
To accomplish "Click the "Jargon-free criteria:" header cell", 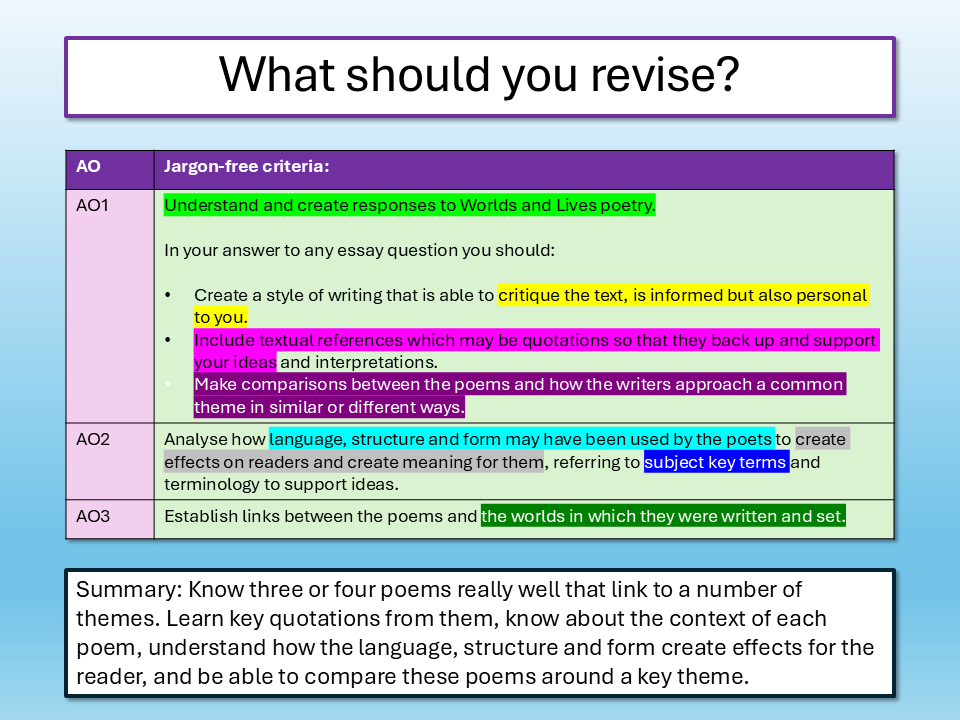I will click(247, 168).
